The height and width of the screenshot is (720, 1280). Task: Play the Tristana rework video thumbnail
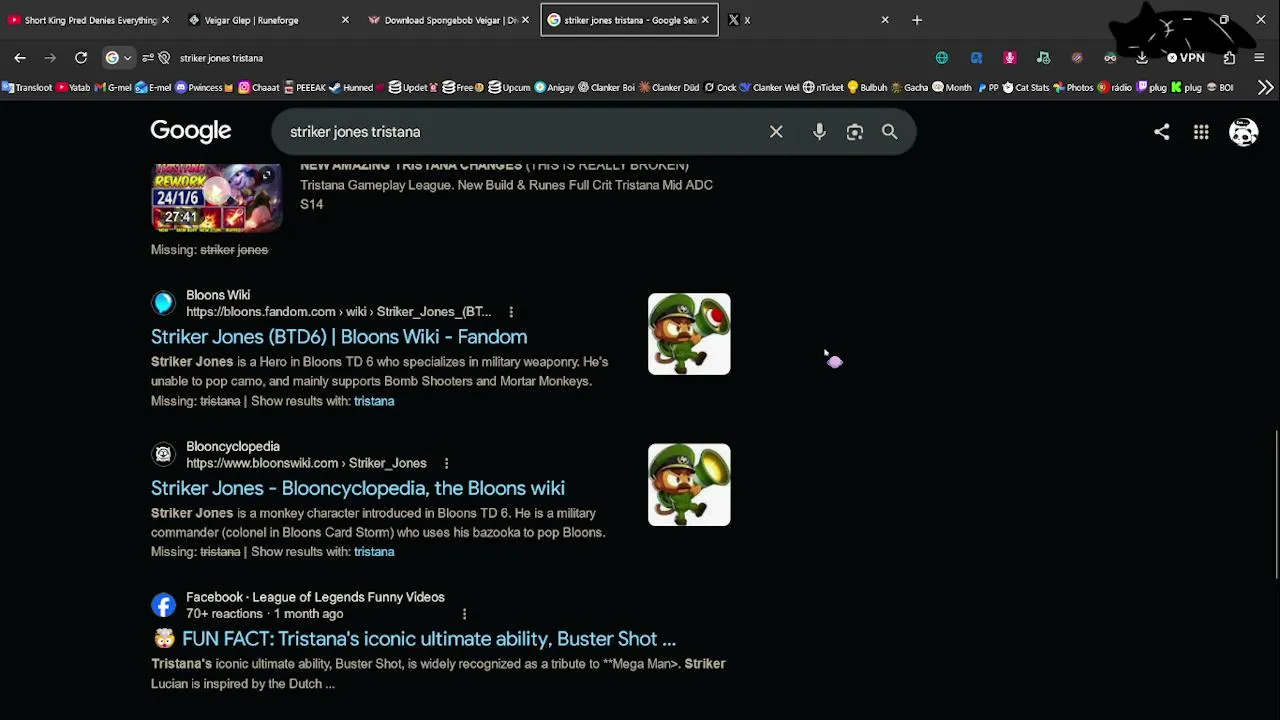[217, 197]
